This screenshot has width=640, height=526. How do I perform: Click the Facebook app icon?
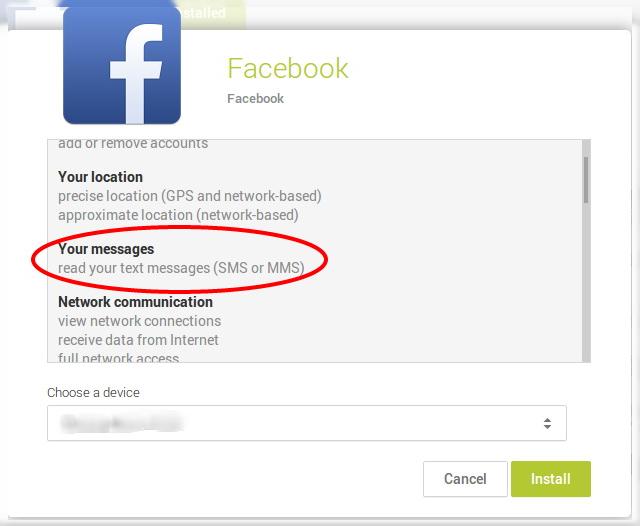pos(122,65)
